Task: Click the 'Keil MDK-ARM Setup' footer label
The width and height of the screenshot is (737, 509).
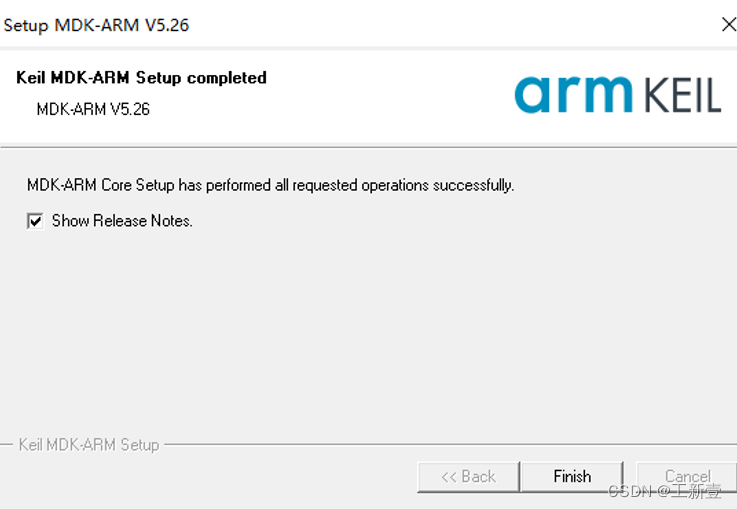Action: (x=89, y=445)
